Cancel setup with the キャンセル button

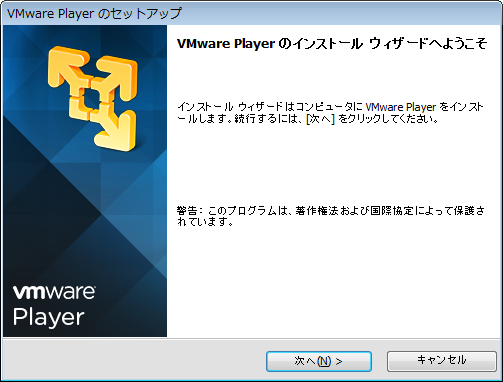(x=442, y=361)
